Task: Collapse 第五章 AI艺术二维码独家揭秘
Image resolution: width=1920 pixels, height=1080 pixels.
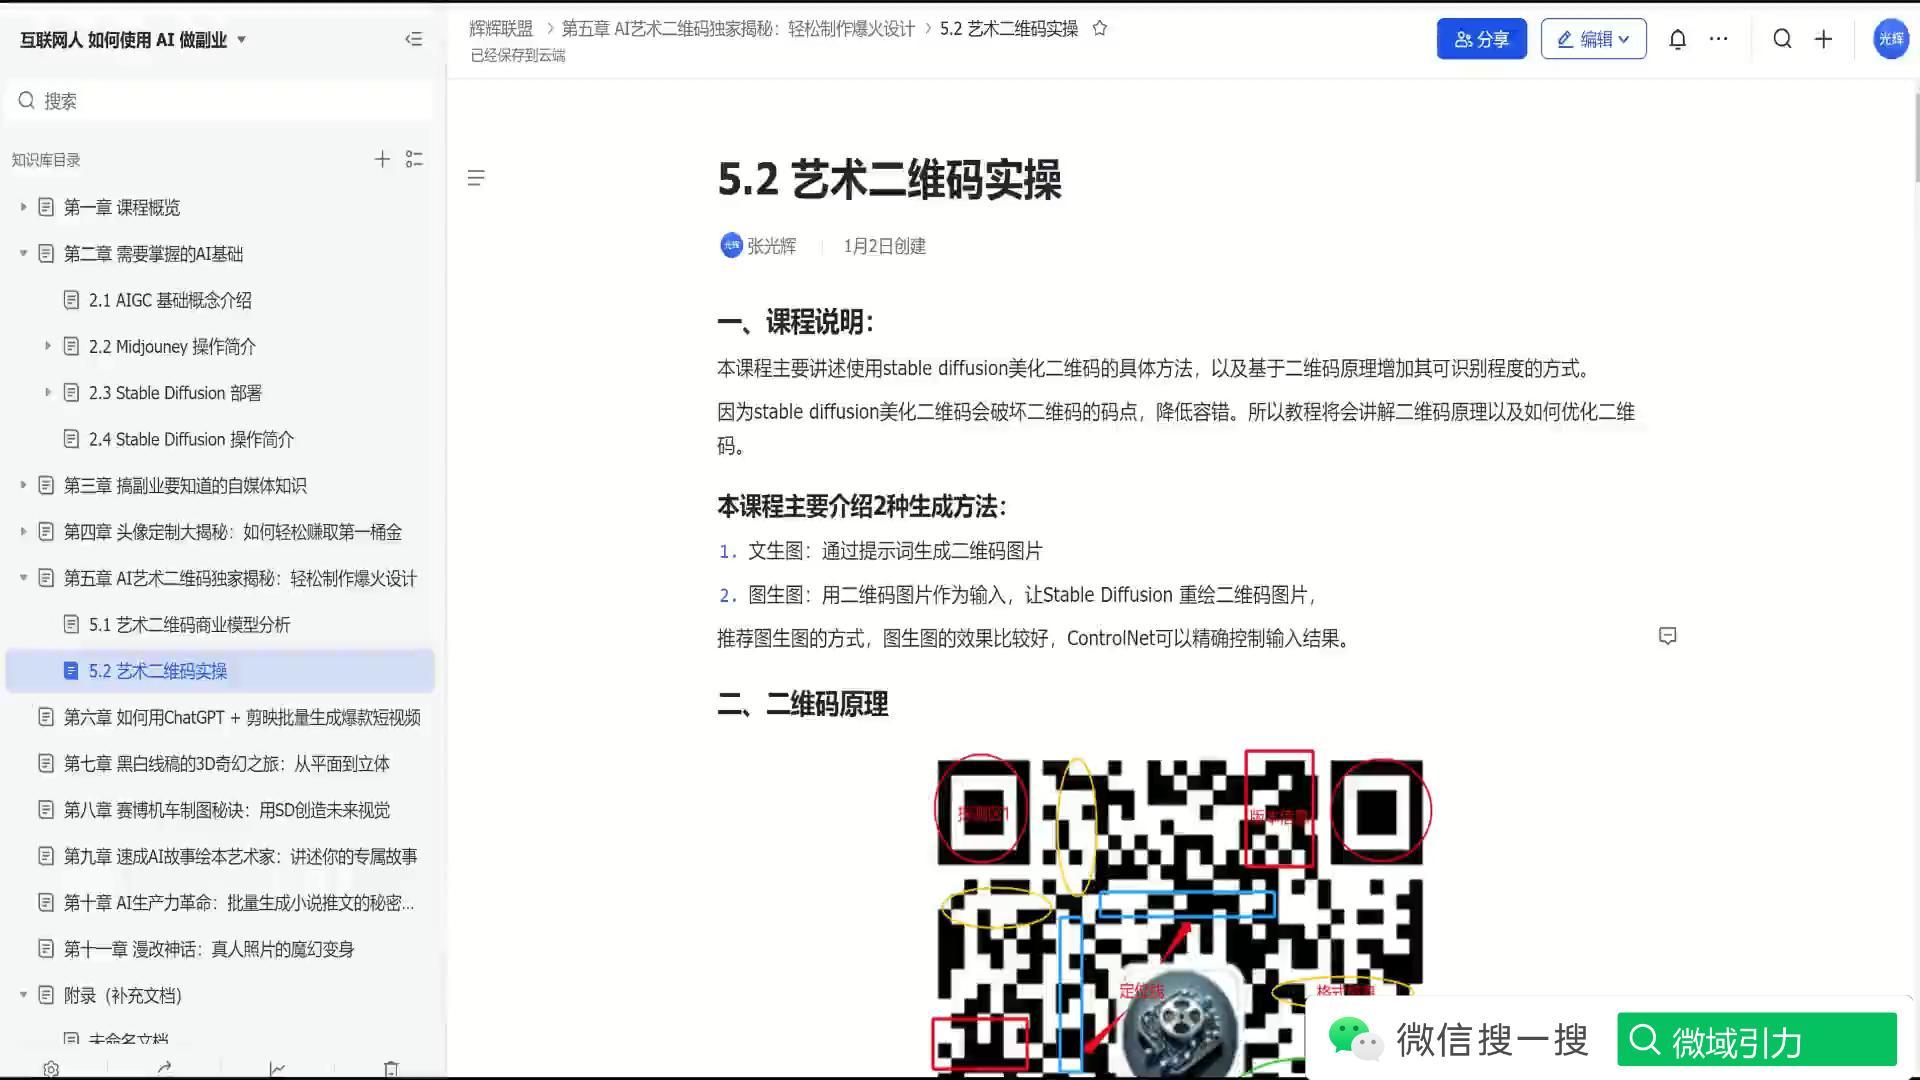Action: [x=23, y=578]
